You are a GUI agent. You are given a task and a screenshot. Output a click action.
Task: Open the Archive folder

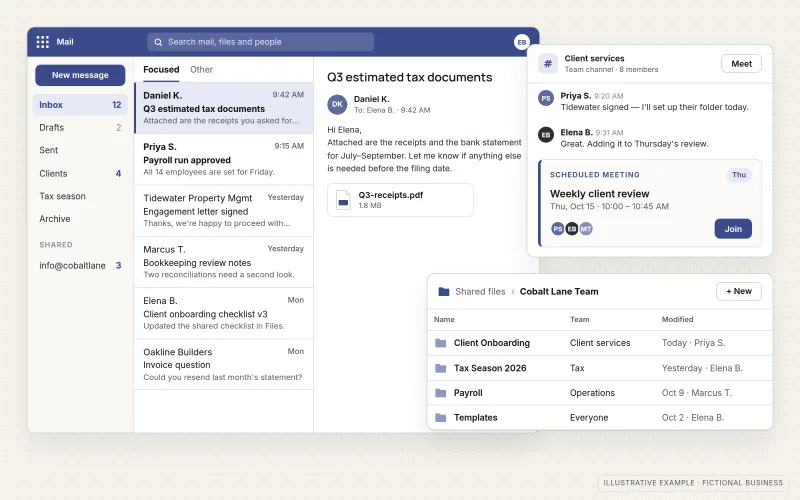(80, 219)
